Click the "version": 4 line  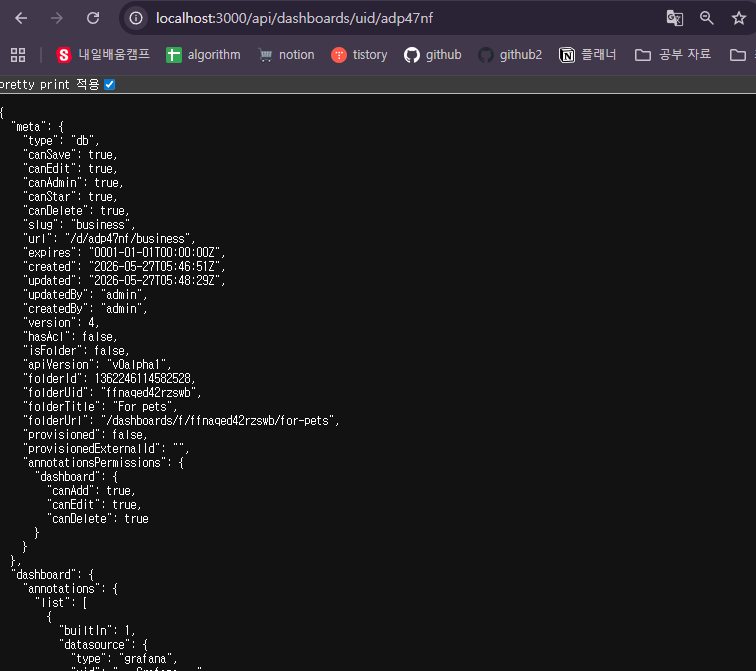point(61,322)
